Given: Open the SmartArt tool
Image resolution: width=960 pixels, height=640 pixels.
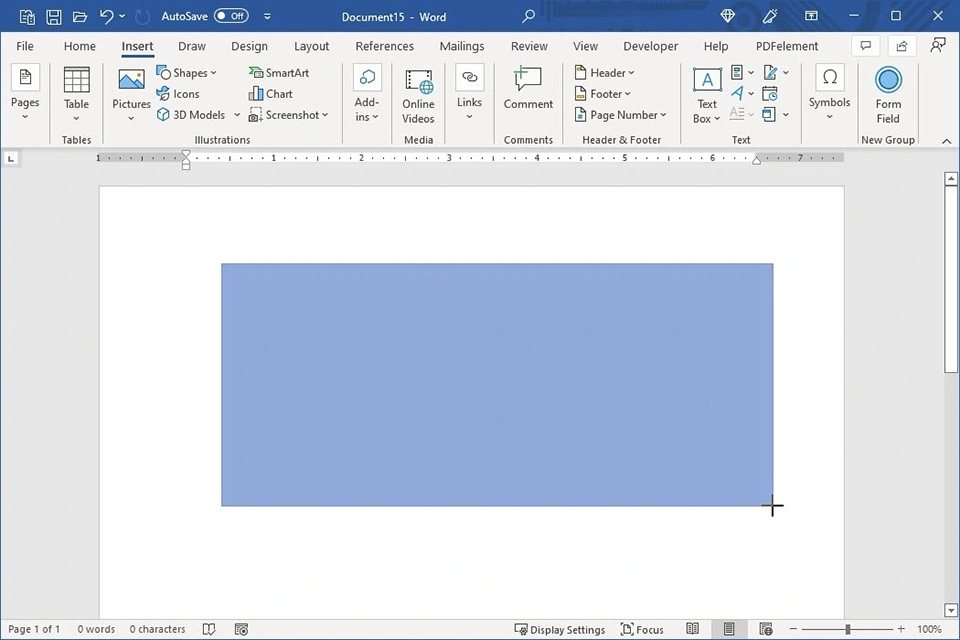Looking at the screenshot, I should 279,73.
